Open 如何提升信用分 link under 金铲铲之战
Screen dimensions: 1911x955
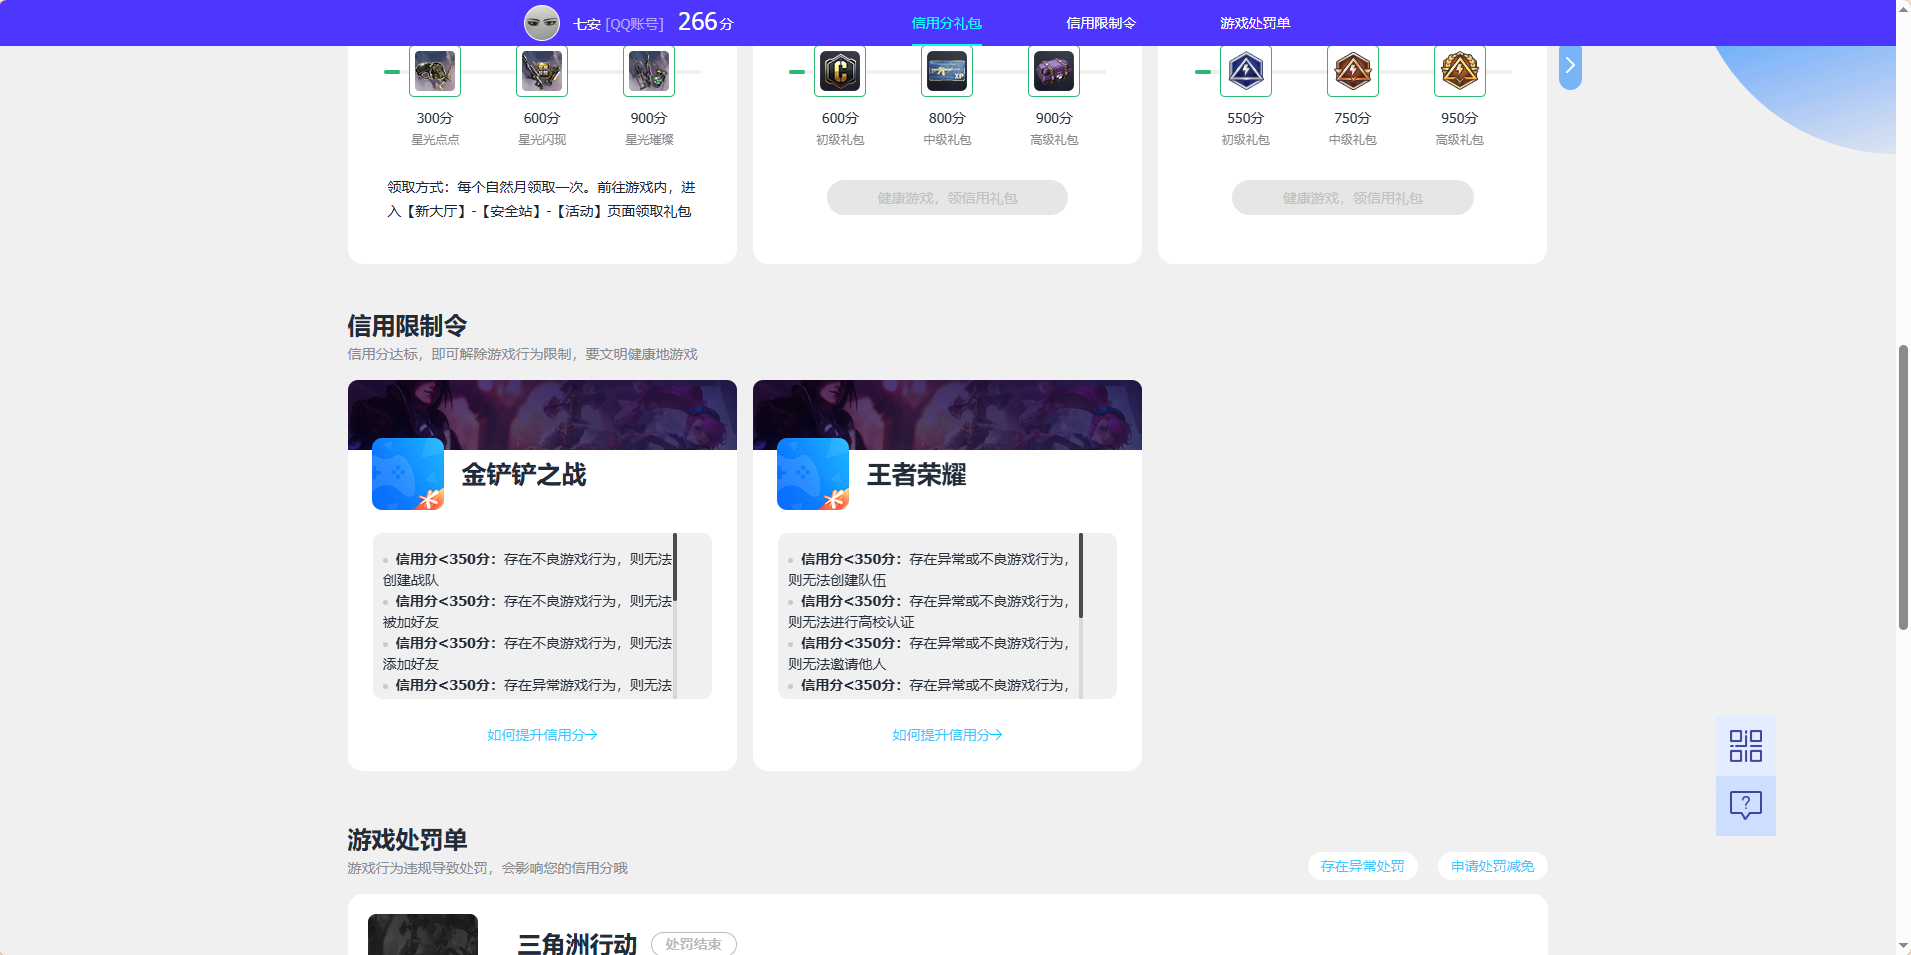point(542,735)
